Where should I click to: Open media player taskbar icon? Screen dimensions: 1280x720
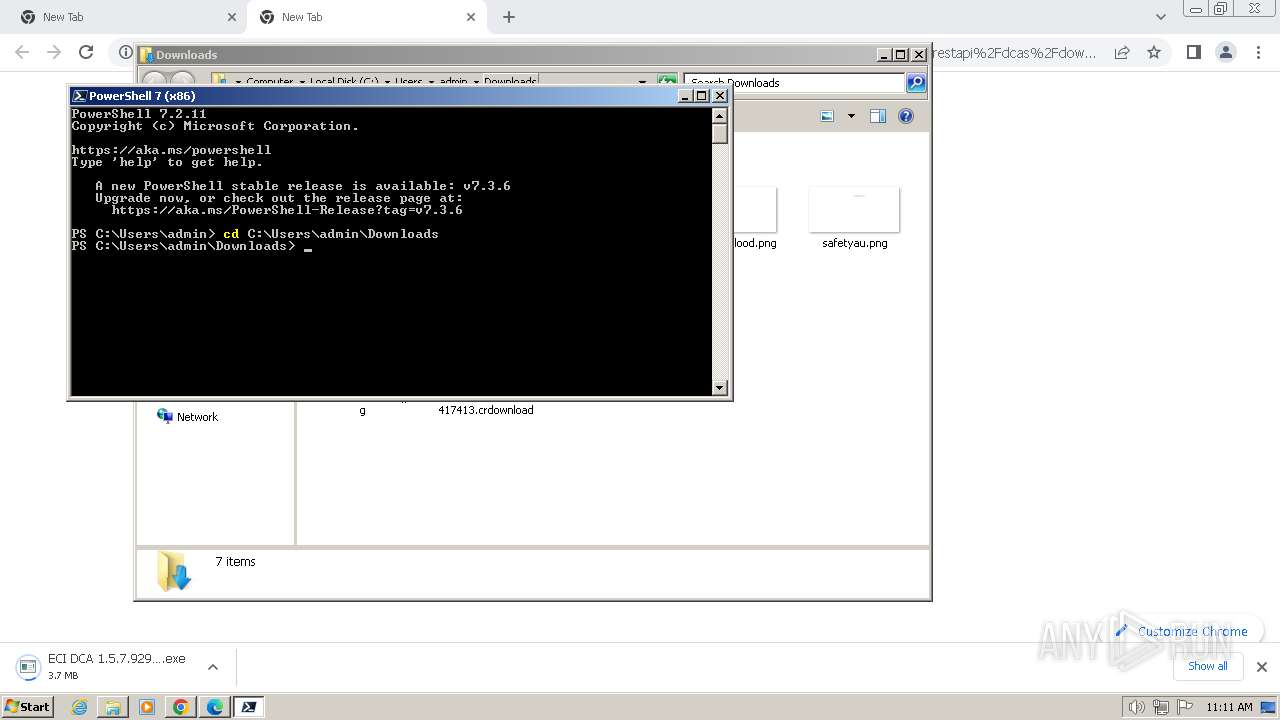click(147, 707)
